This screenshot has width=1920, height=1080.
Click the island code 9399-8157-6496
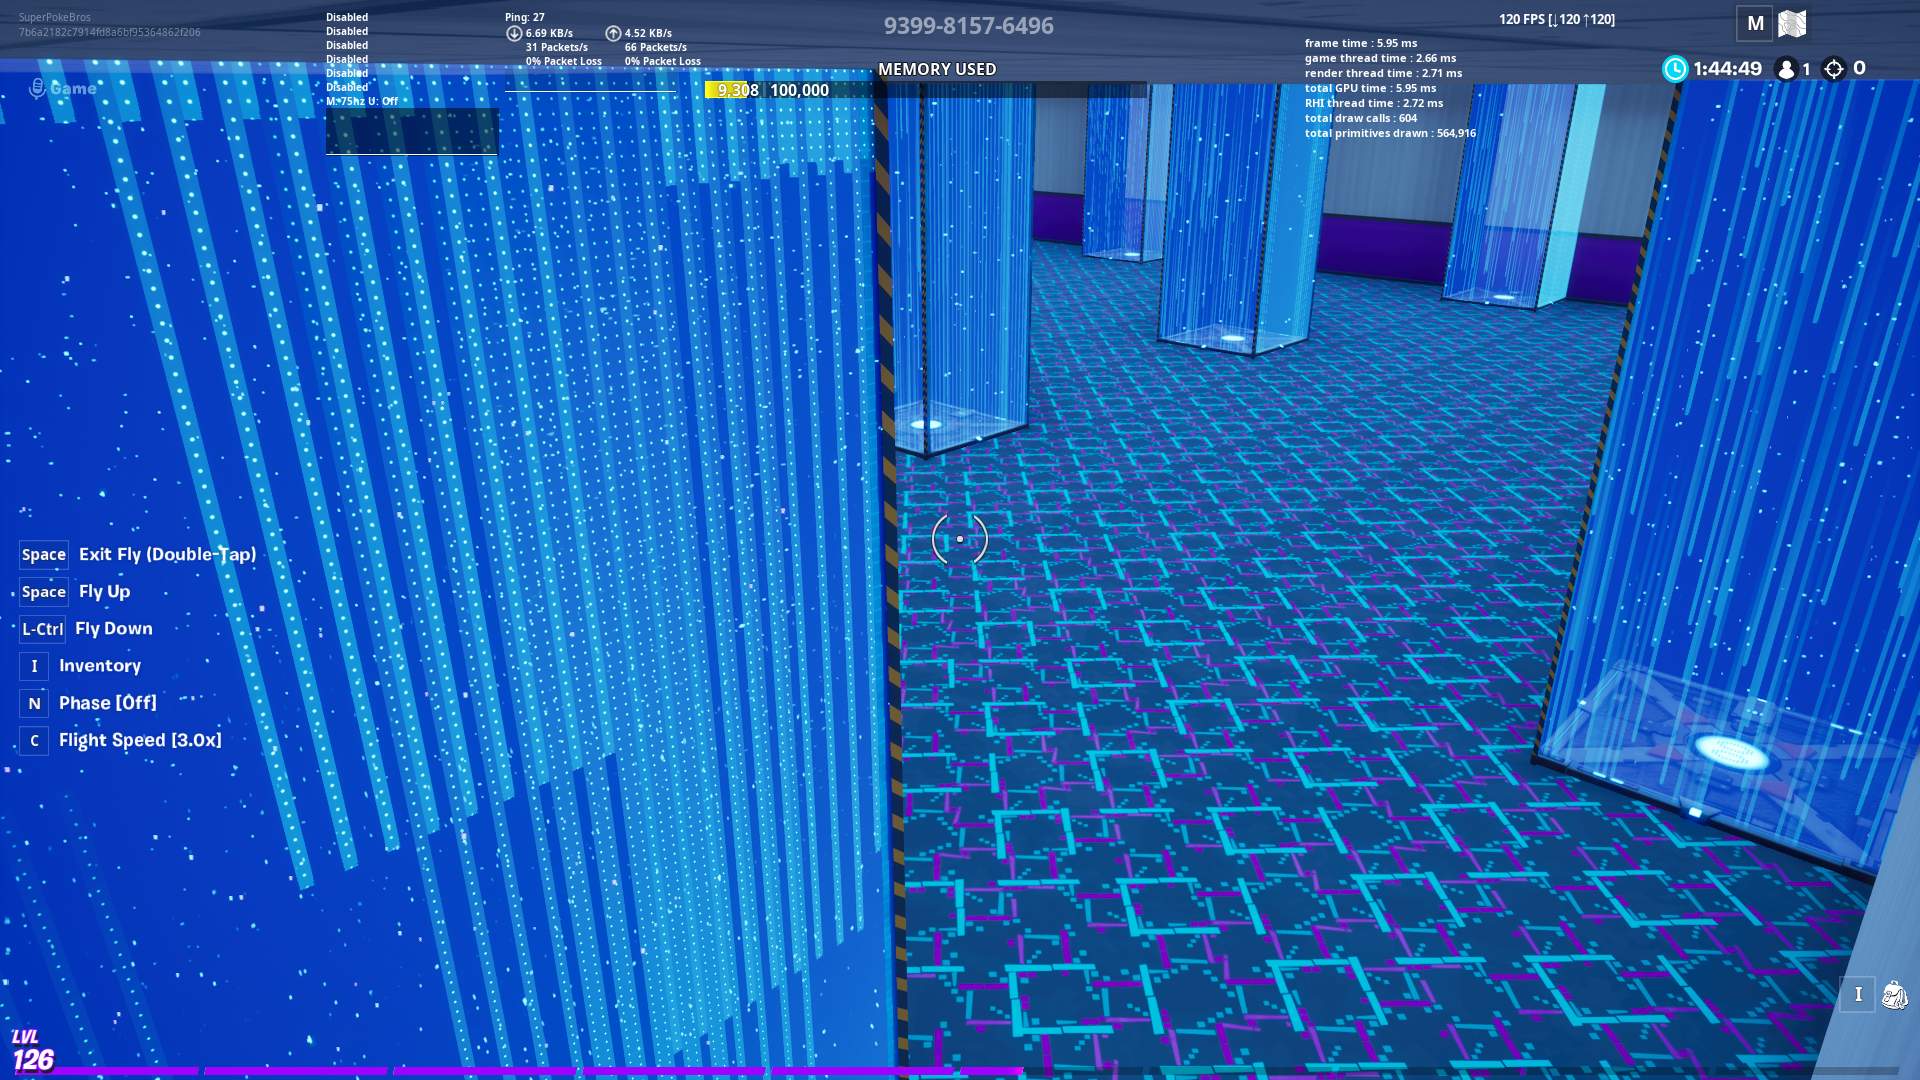[968, 26]
